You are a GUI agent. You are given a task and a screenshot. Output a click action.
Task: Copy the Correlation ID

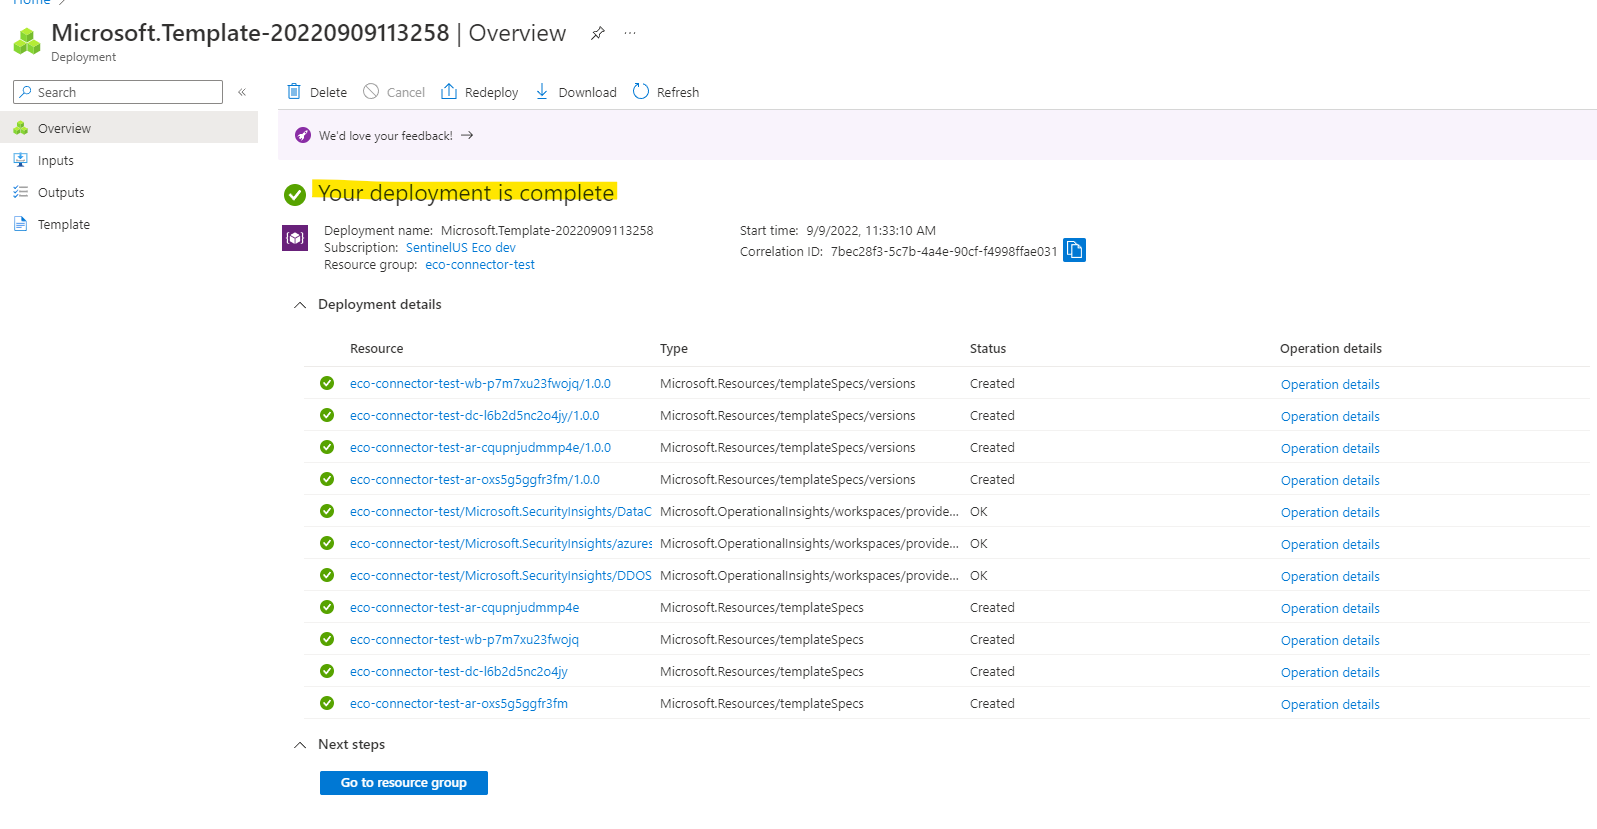coord(1075,250)
